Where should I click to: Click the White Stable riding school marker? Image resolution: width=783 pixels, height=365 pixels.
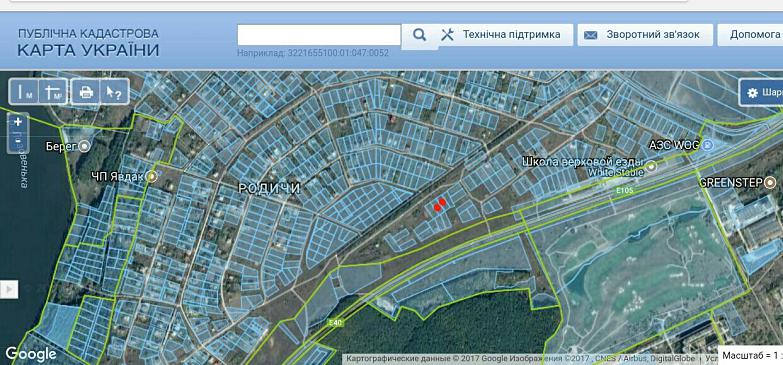pos(651,167)
